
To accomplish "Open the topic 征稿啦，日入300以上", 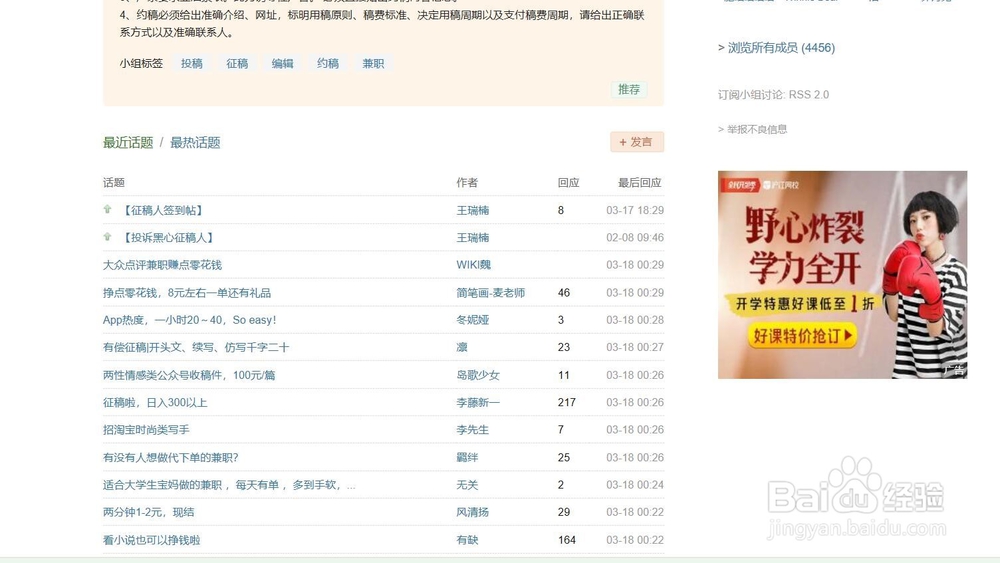I will coord(155,402).
